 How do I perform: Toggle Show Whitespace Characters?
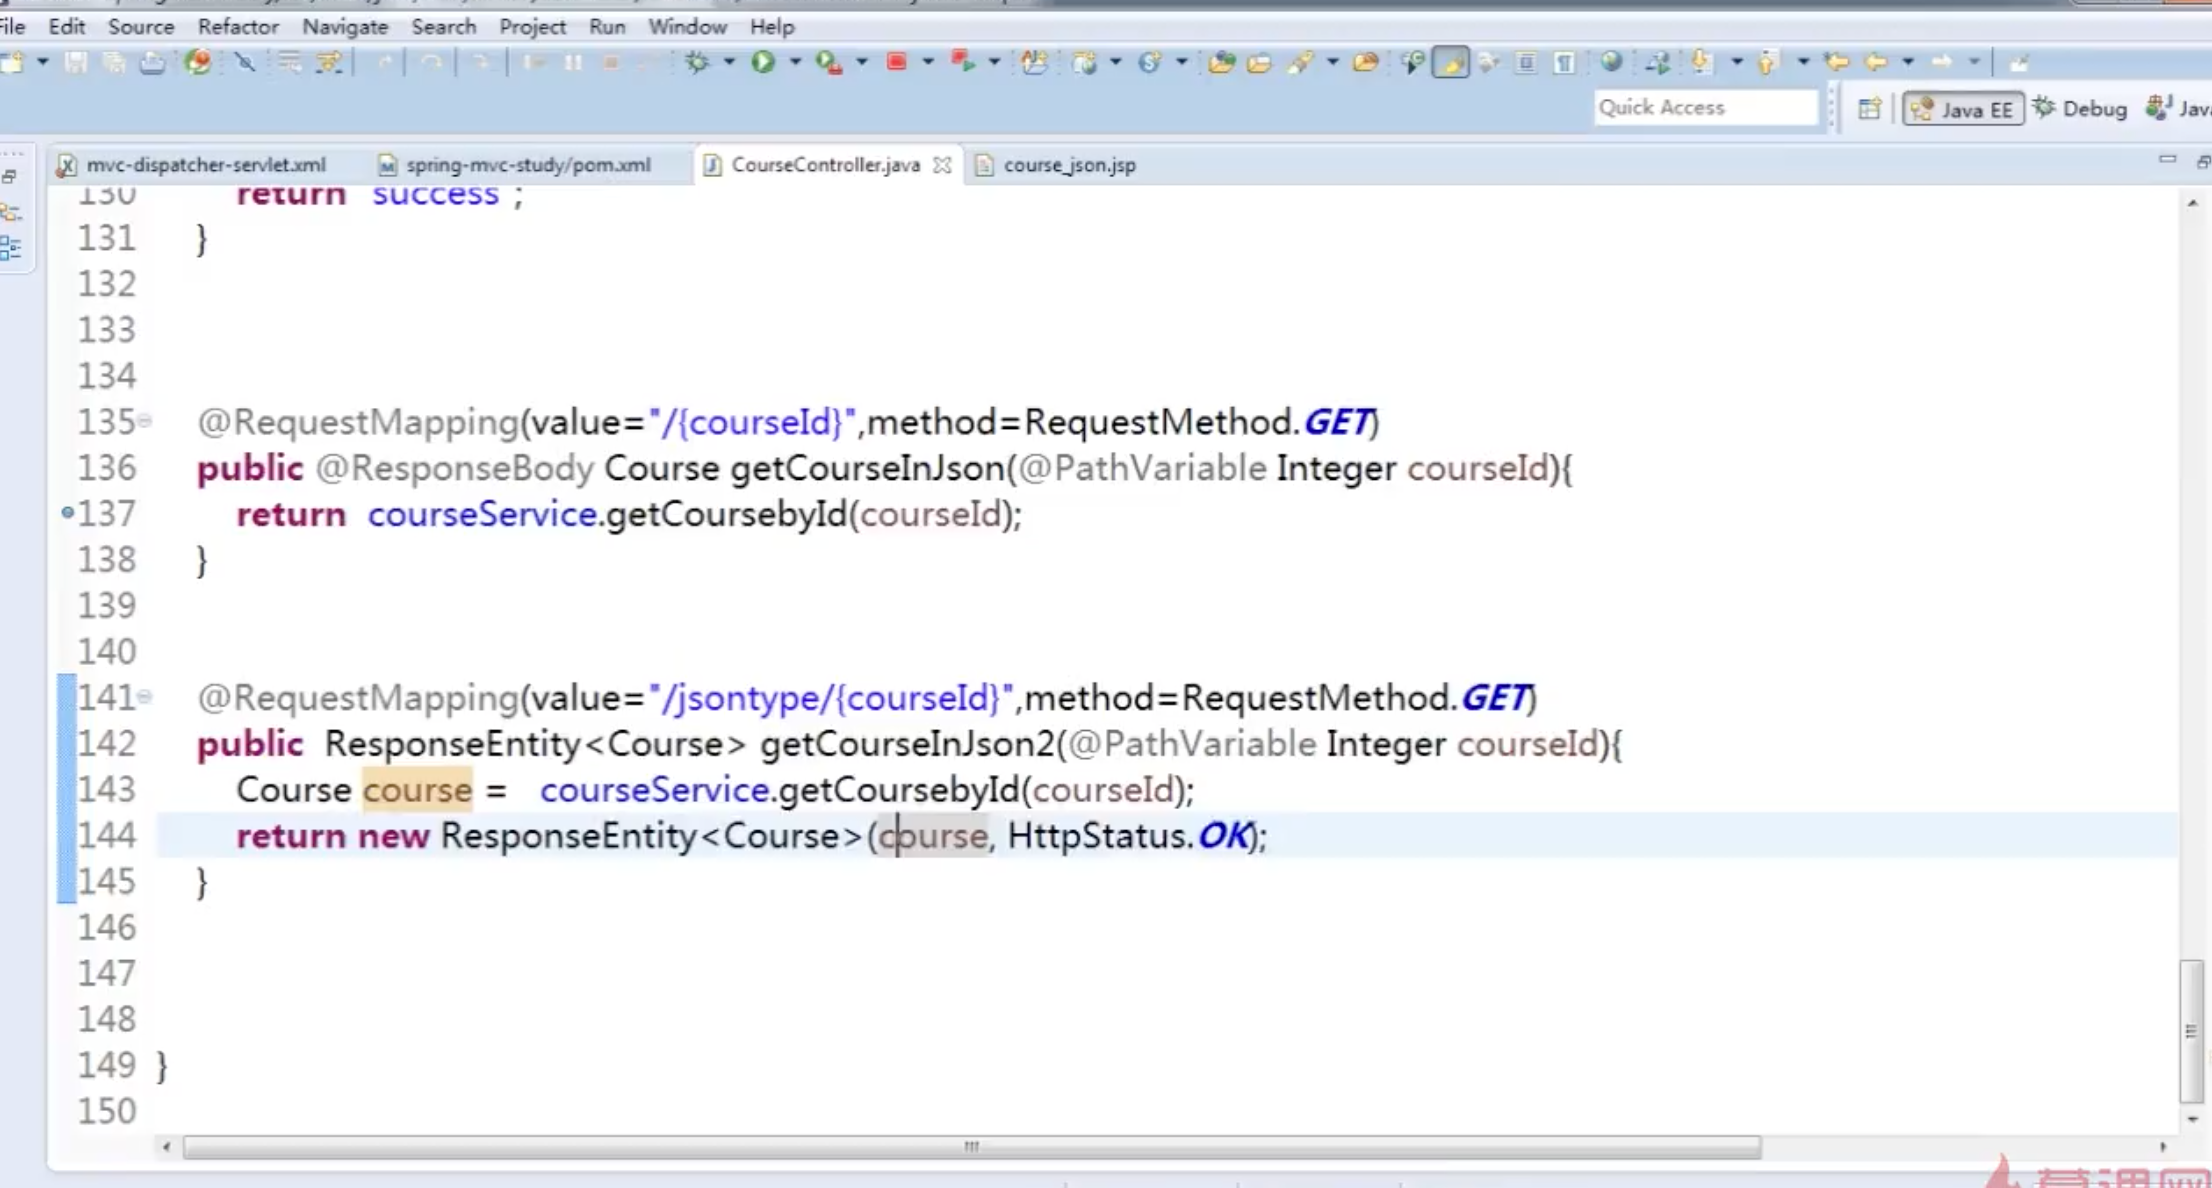[x=1565, y=63]
